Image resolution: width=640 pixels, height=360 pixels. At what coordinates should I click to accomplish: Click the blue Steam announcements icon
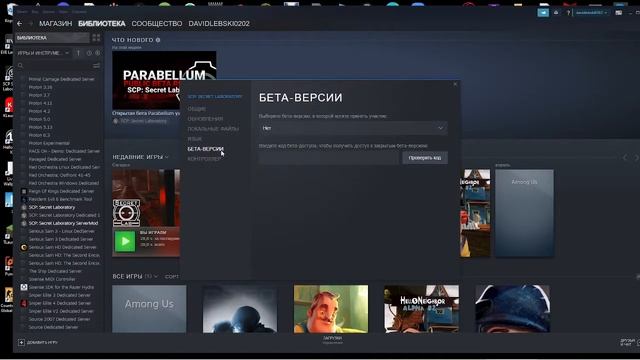click(x=543, y=13)
